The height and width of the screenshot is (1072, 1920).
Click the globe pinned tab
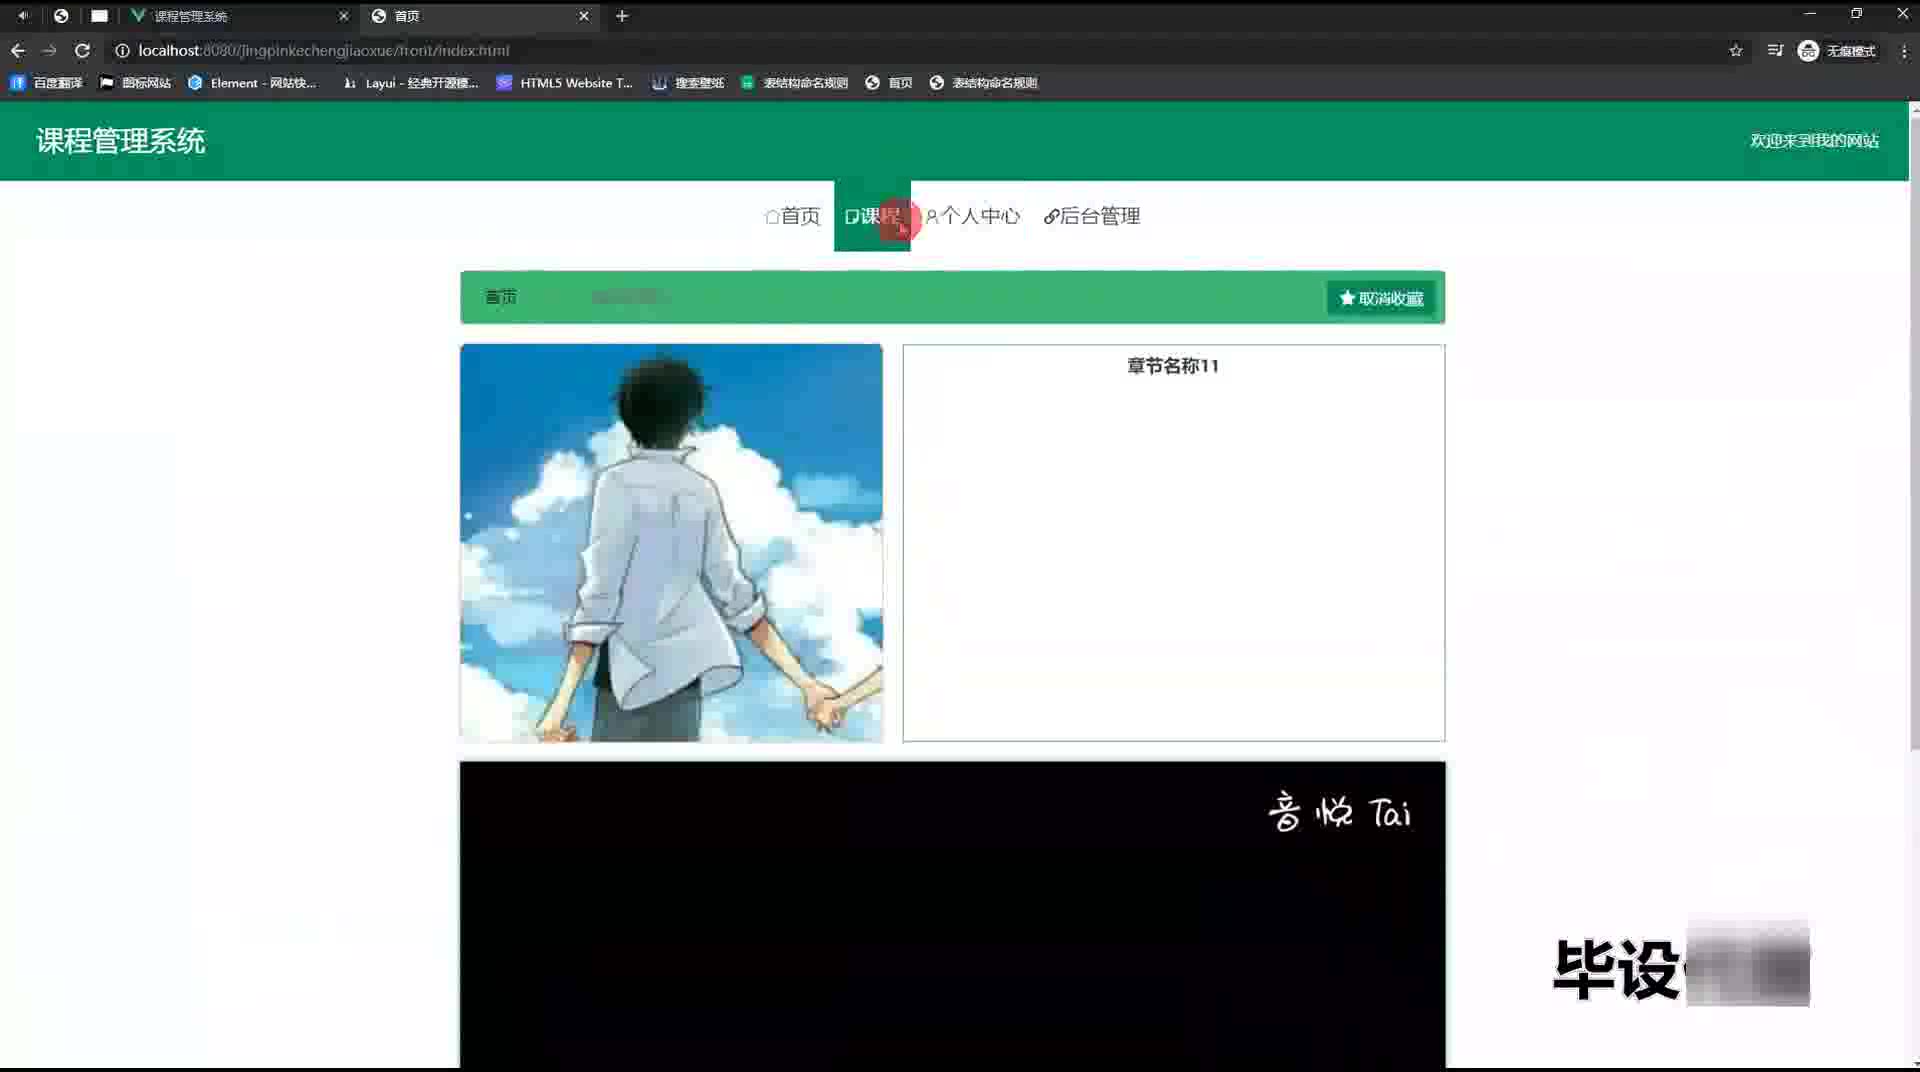tap(61, 16)
